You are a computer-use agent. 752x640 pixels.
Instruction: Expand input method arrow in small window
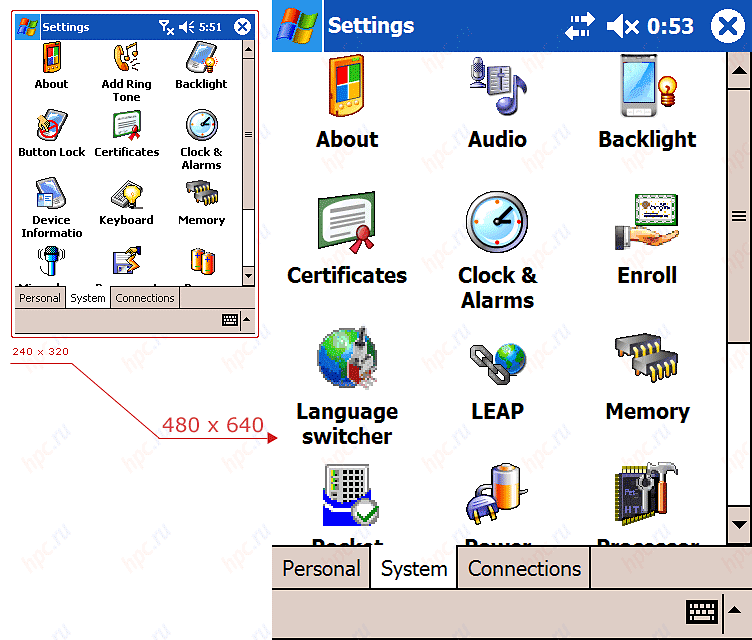(x=247, y=319)
